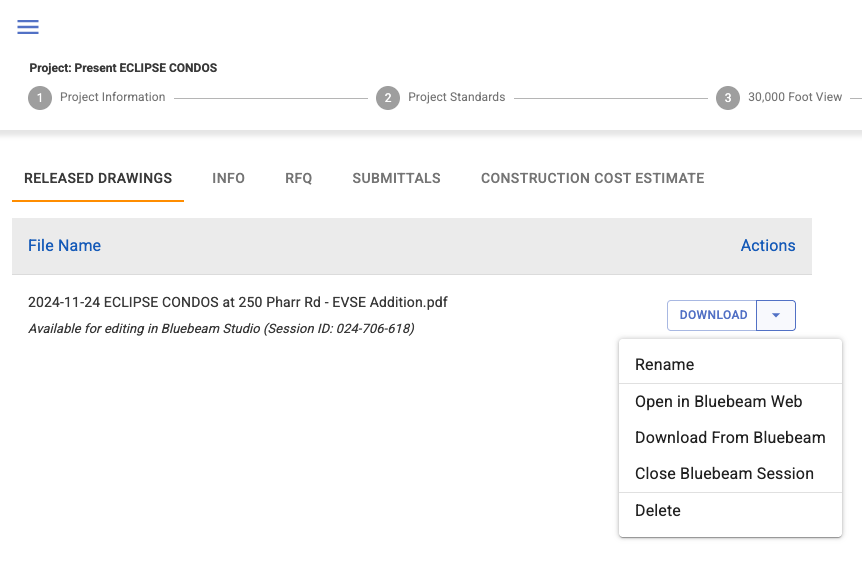Screen dimensions: 862x563
Task: Go to Project Standards step
Action: click(x=456, y=98)
